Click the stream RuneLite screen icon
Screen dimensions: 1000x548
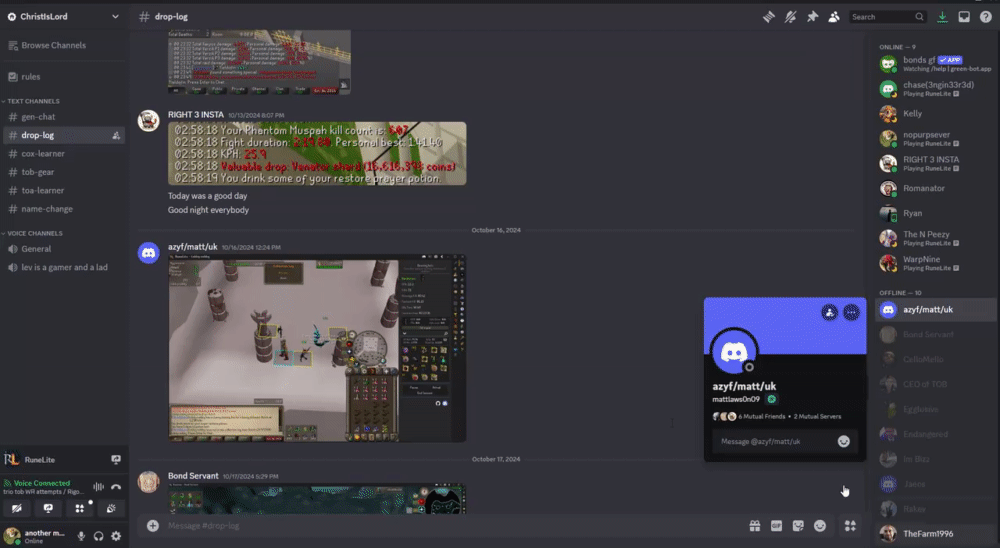tap(116, 459)
